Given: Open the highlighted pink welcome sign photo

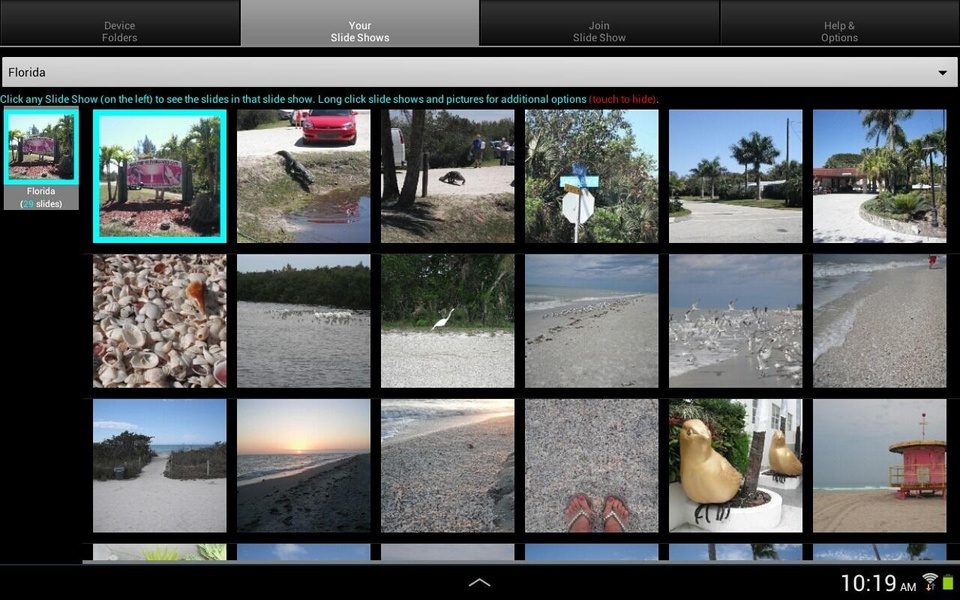Looking at the screenshot, I should point(160,176).
